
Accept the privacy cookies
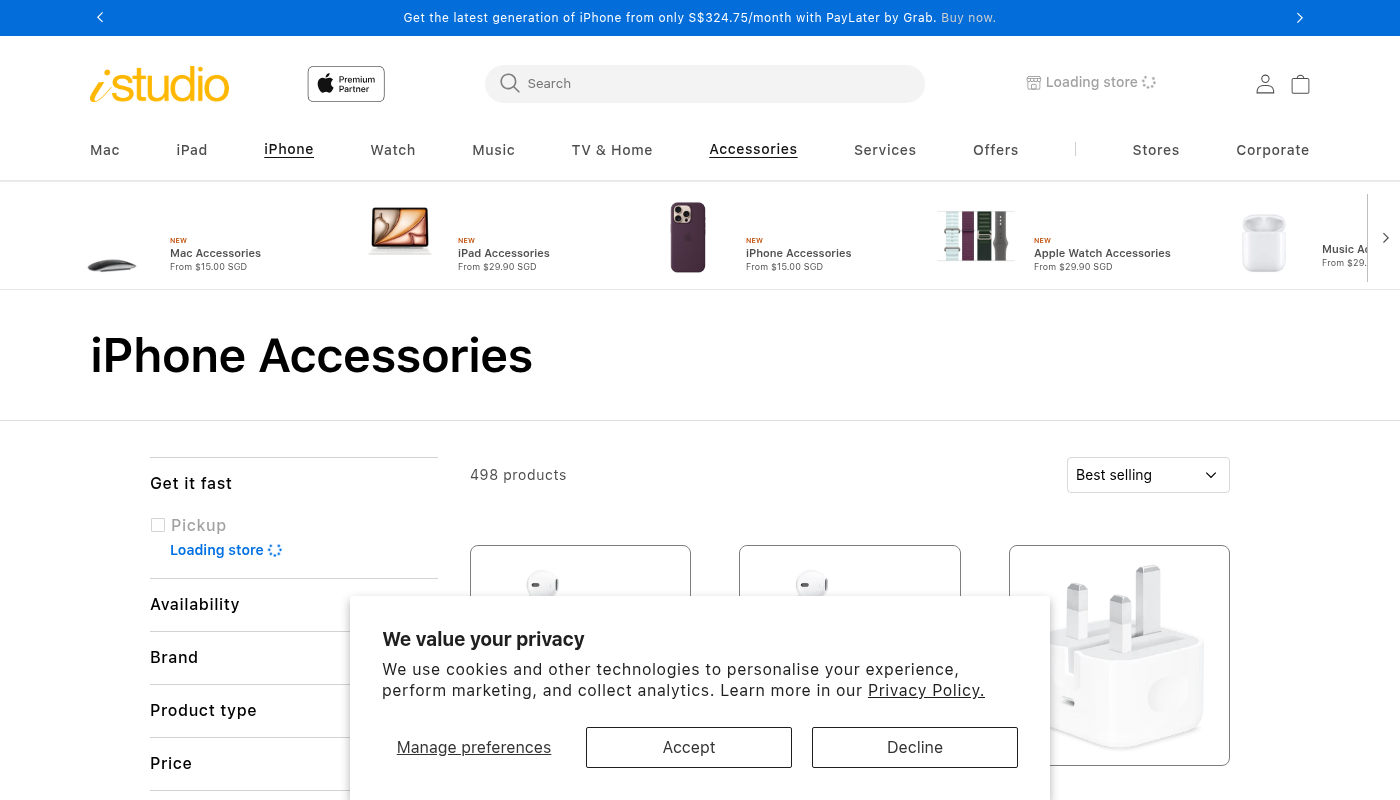coord(689,747)
